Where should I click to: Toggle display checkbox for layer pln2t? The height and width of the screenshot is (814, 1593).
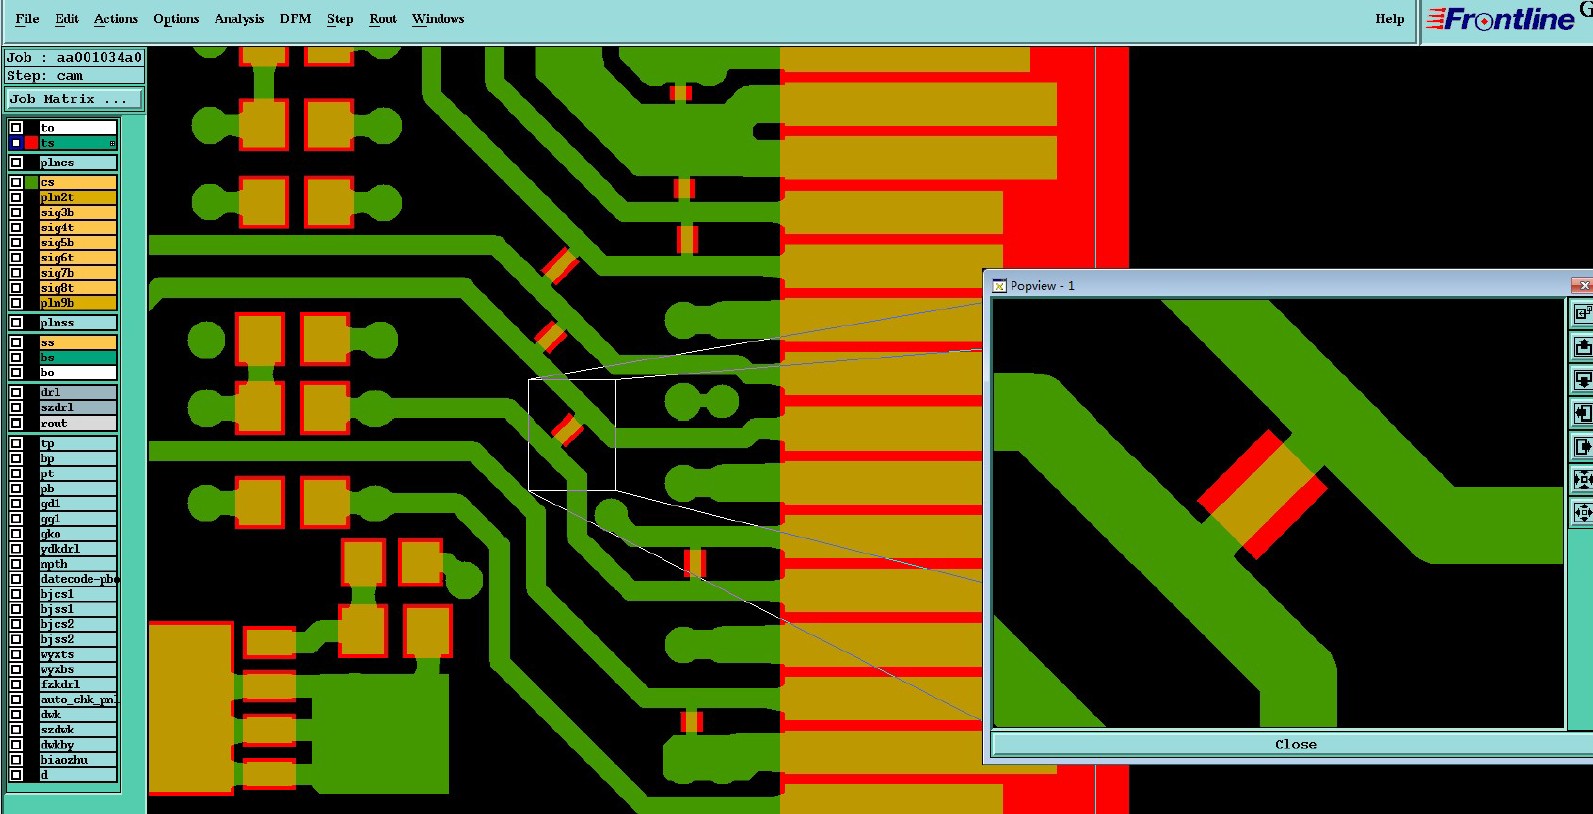tap(16, 197)
